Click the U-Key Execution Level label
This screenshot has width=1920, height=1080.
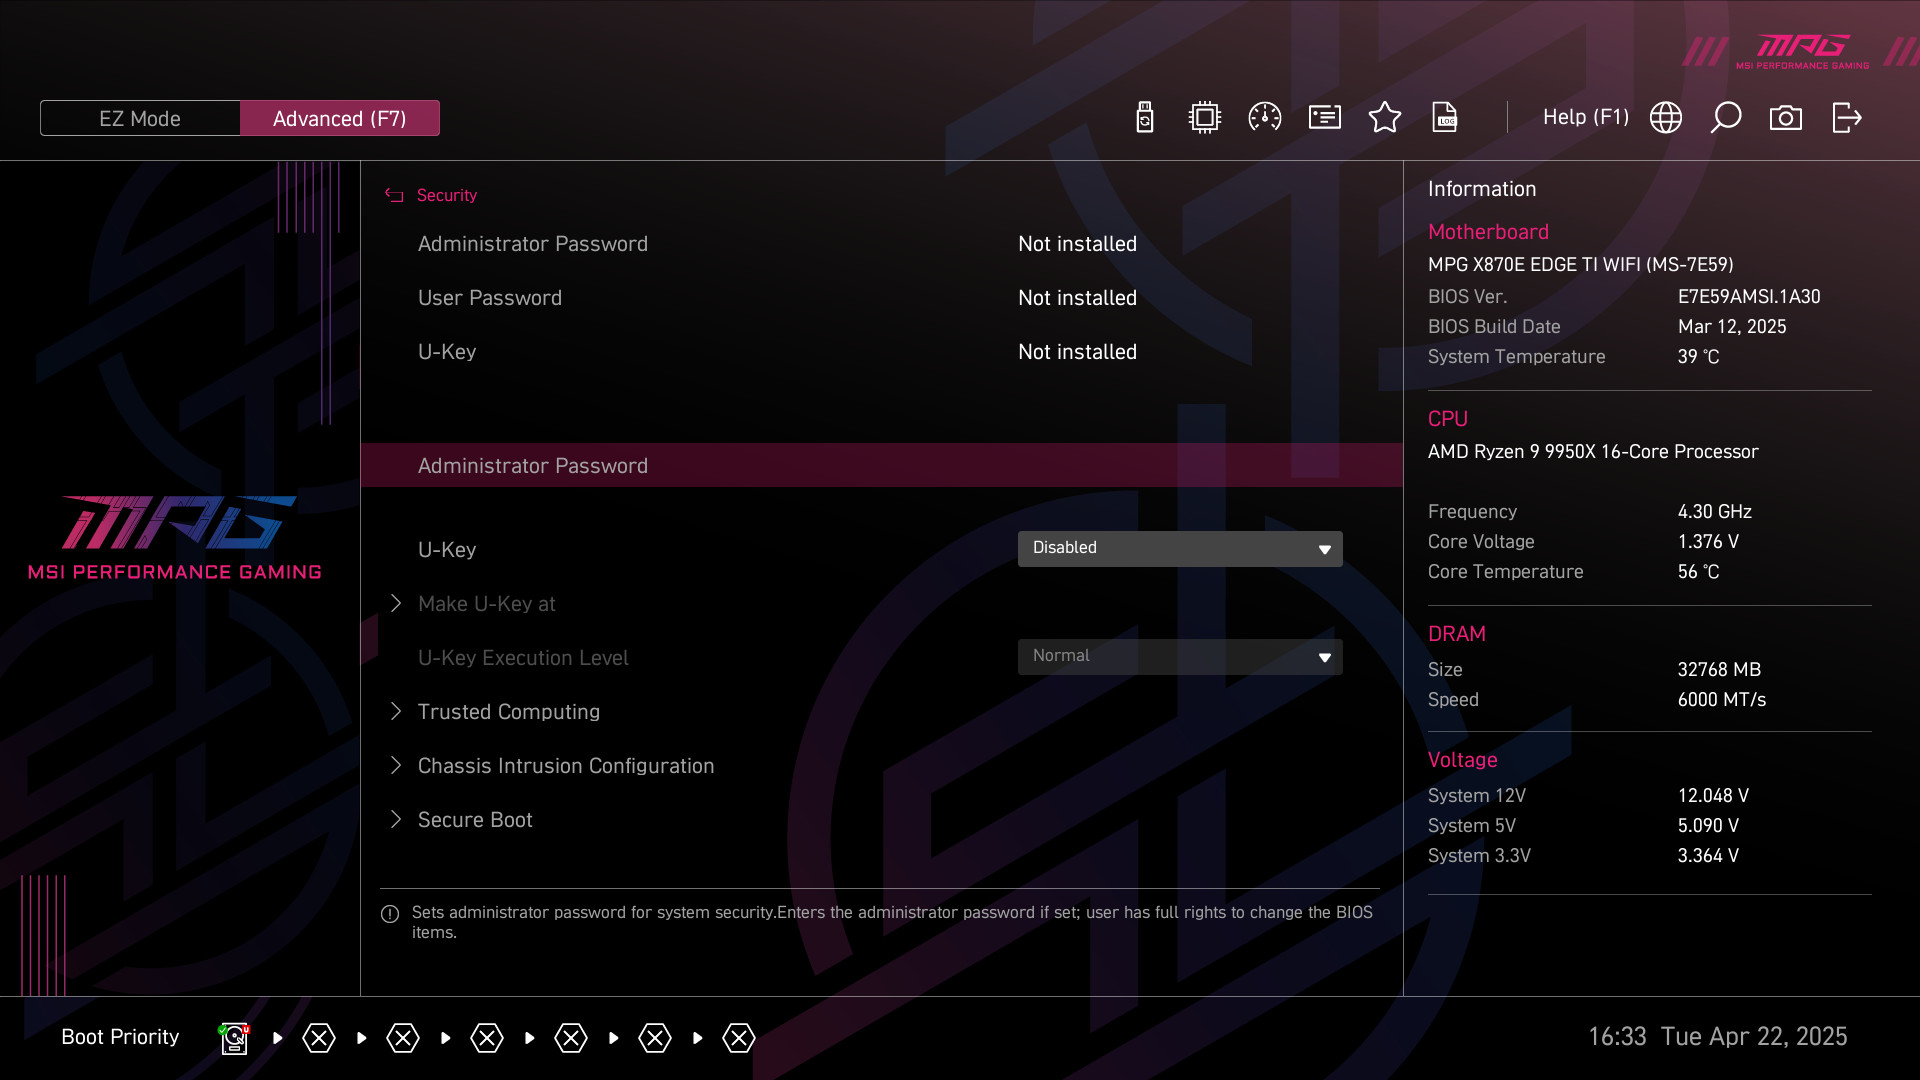pos(523,658)
